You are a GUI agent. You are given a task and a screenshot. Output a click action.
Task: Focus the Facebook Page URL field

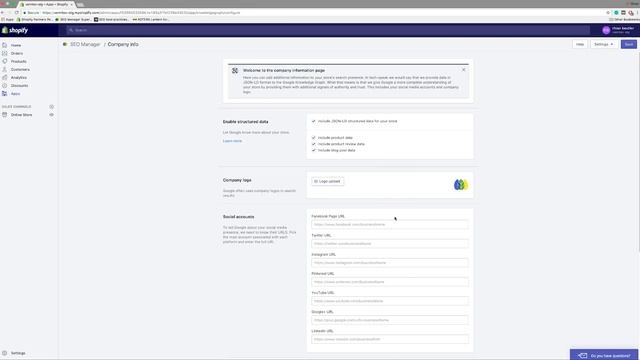(x=390, y=224)
